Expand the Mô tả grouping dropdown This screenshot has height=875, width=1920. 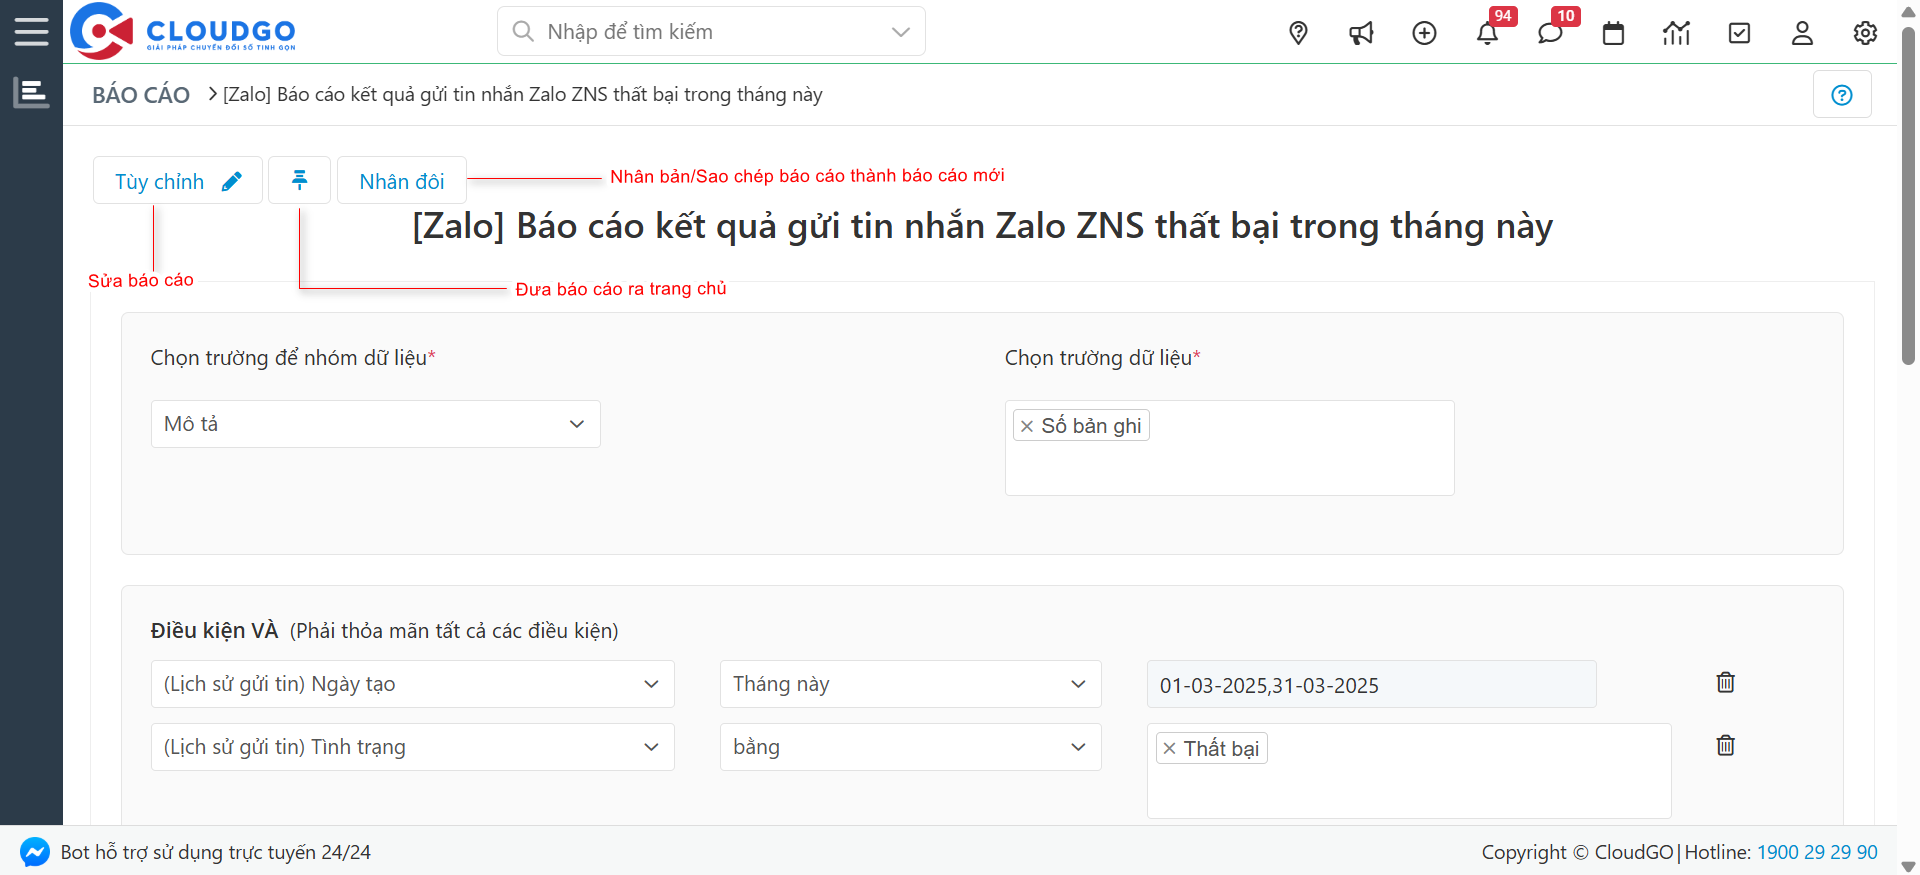click(375, 424)
